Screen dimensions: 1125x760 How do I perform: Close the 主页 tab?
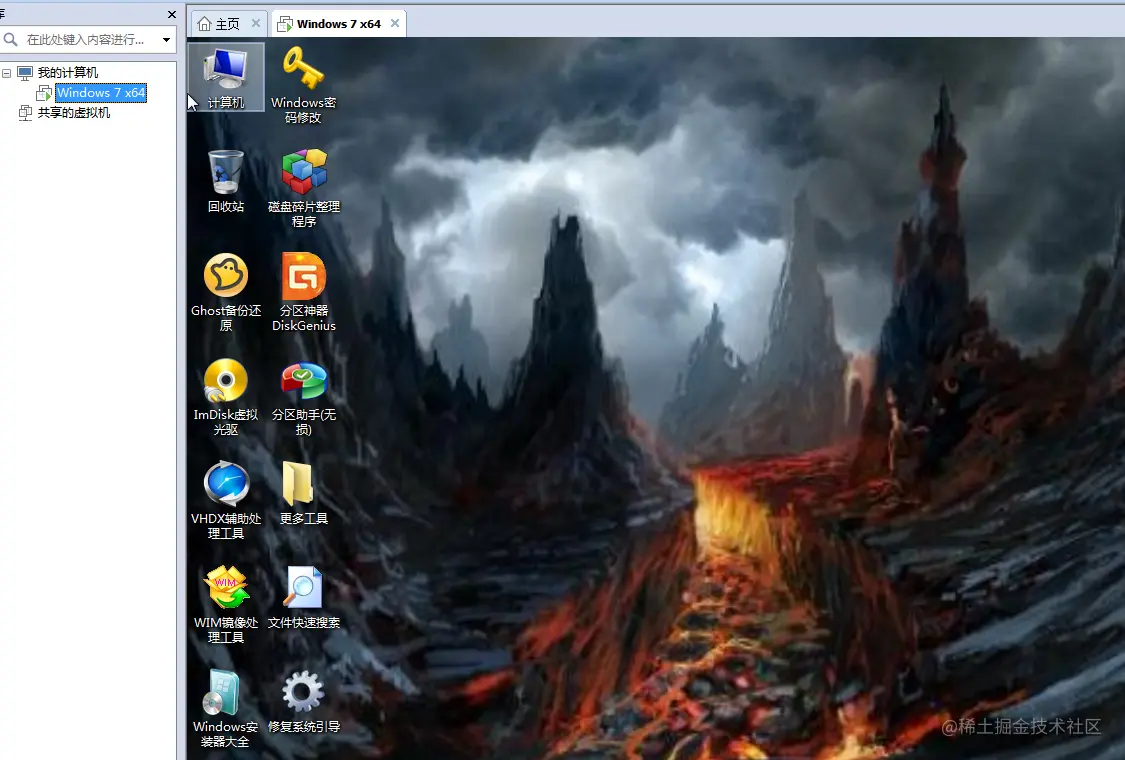tap(255, 23)
